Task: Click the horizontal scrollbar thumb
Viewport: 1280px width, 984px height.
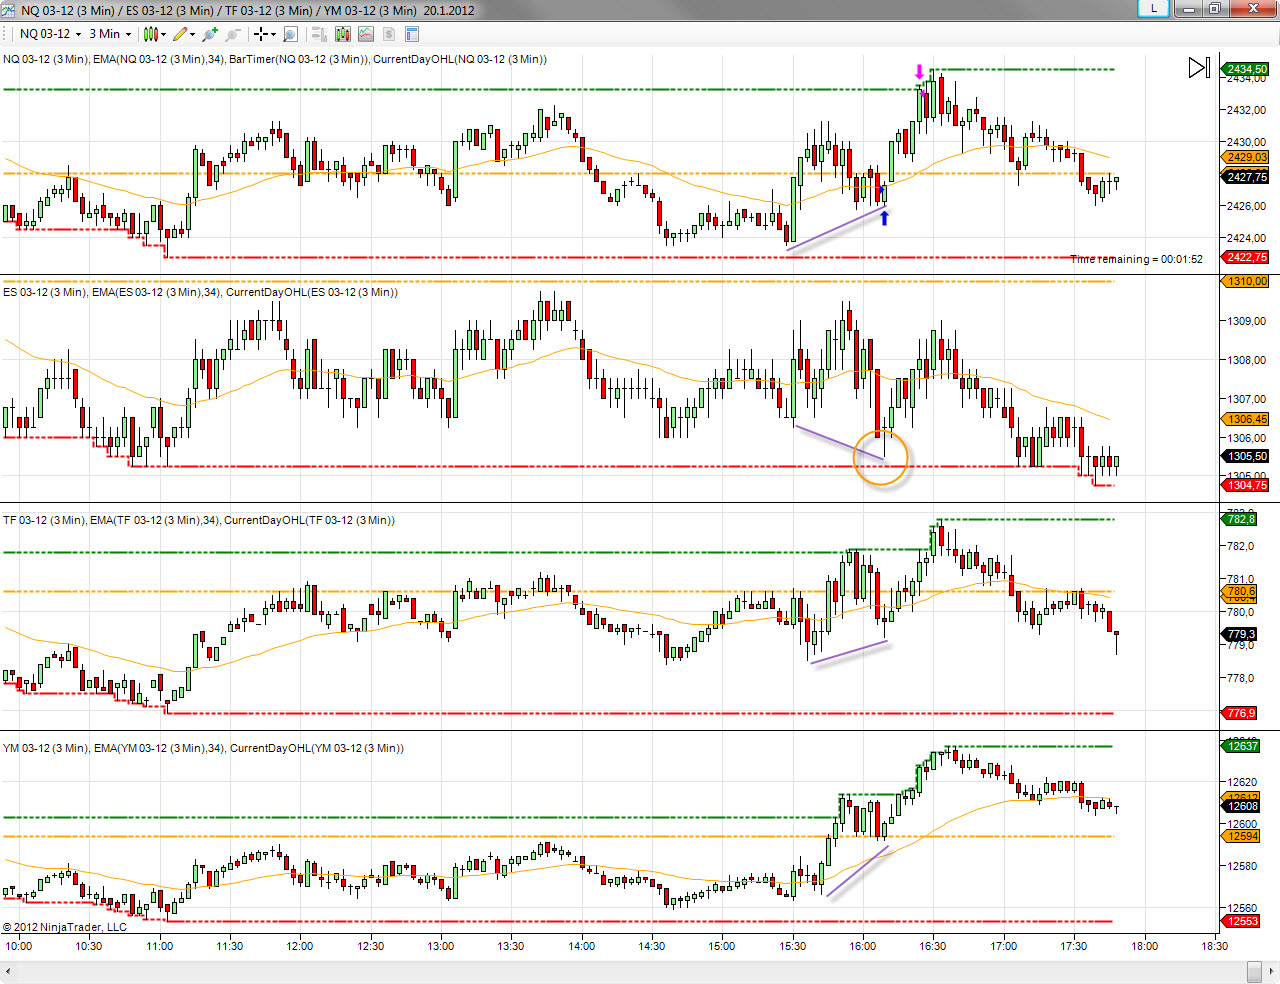Action: (1254, 971)
